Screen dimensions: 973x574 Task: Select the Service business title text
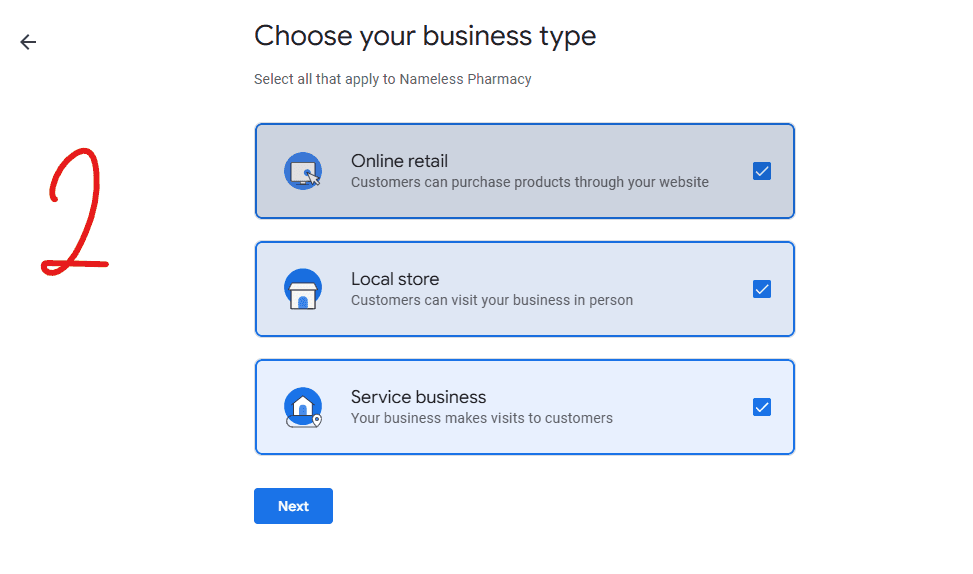click(x=418, y=397)
